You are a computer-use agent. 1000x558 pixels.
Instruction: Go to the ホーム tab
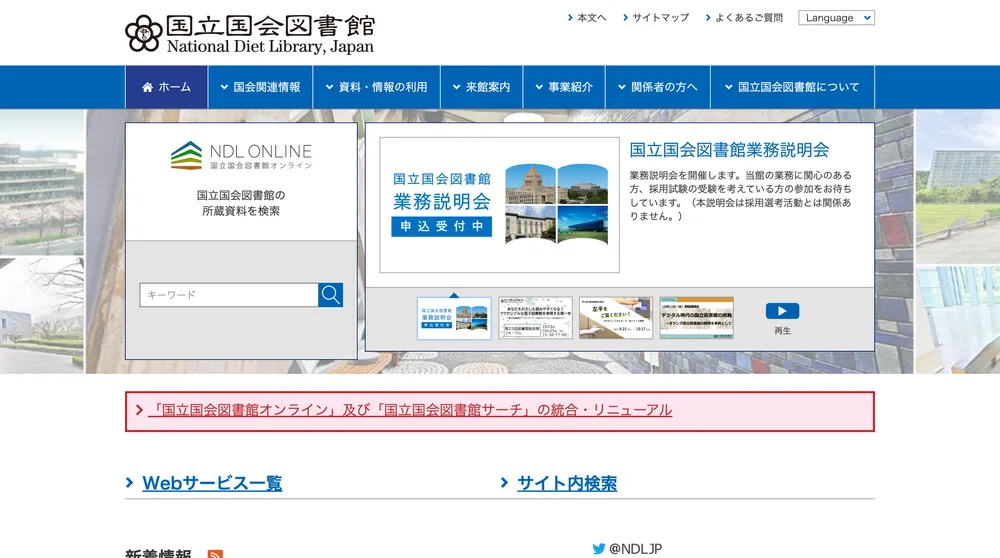pos(166,87)
